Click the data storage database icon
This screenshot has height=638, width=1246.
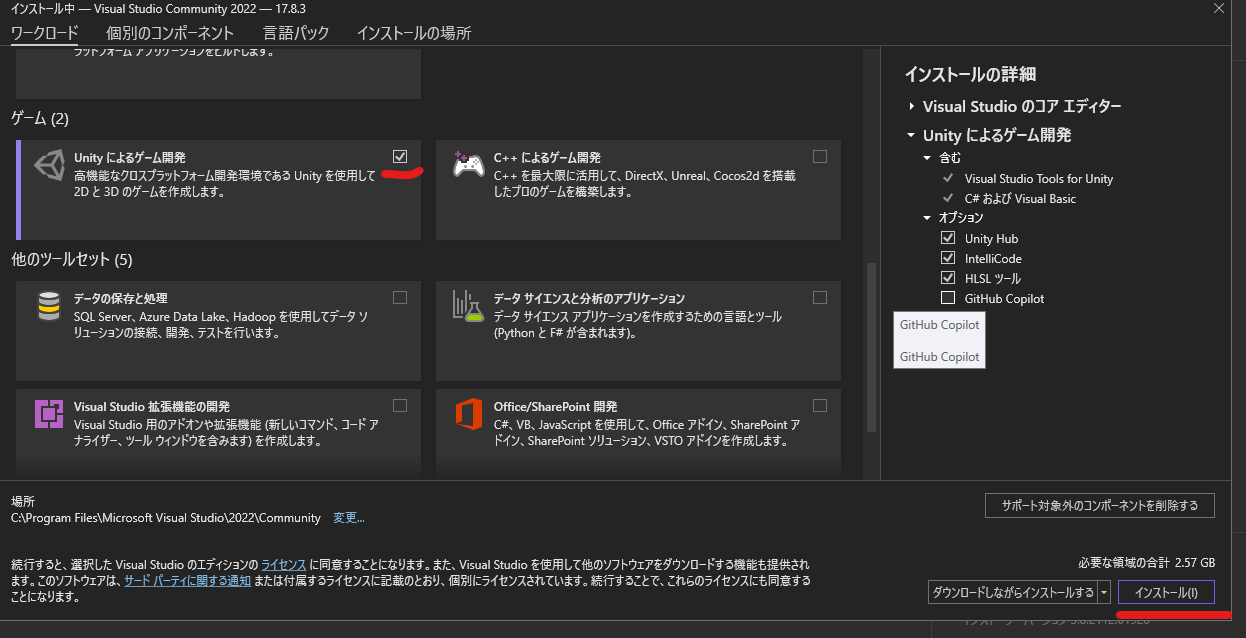(49, 306)
